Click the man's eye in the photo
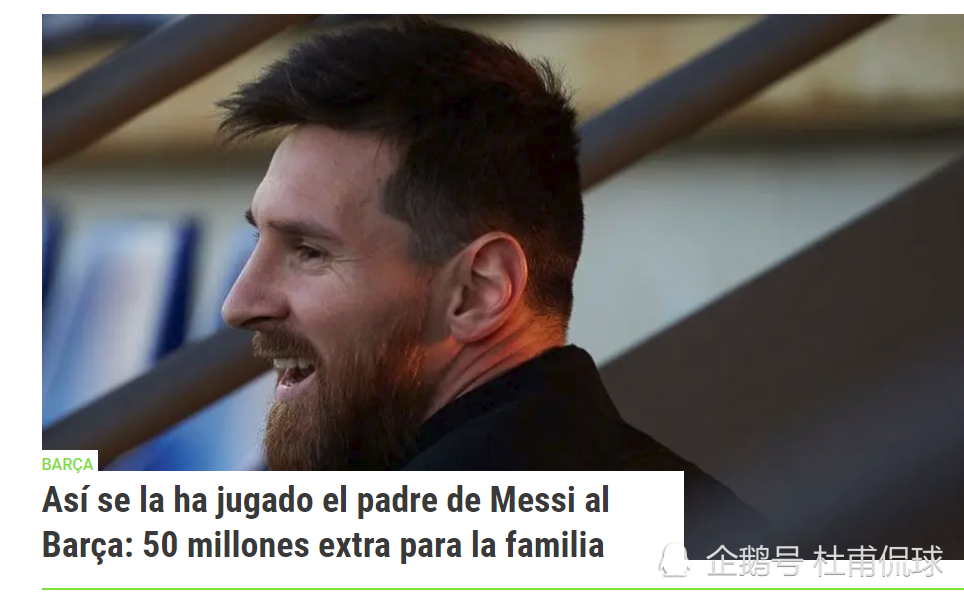 coord(307,251)
